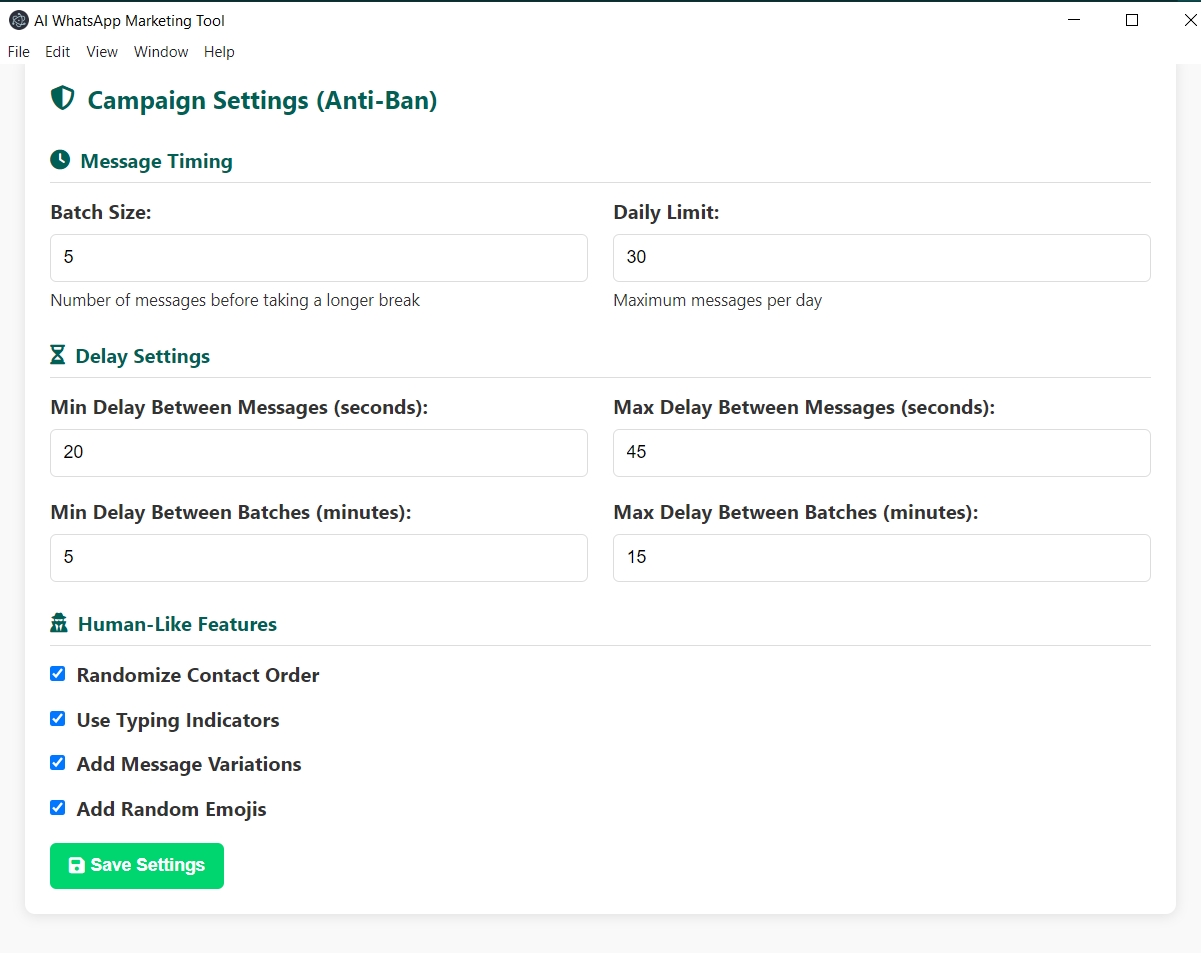Click the Campaign Settings (Anti-Ban) heading
This screenshot has height=953, width=1201.
coord(262,100)
